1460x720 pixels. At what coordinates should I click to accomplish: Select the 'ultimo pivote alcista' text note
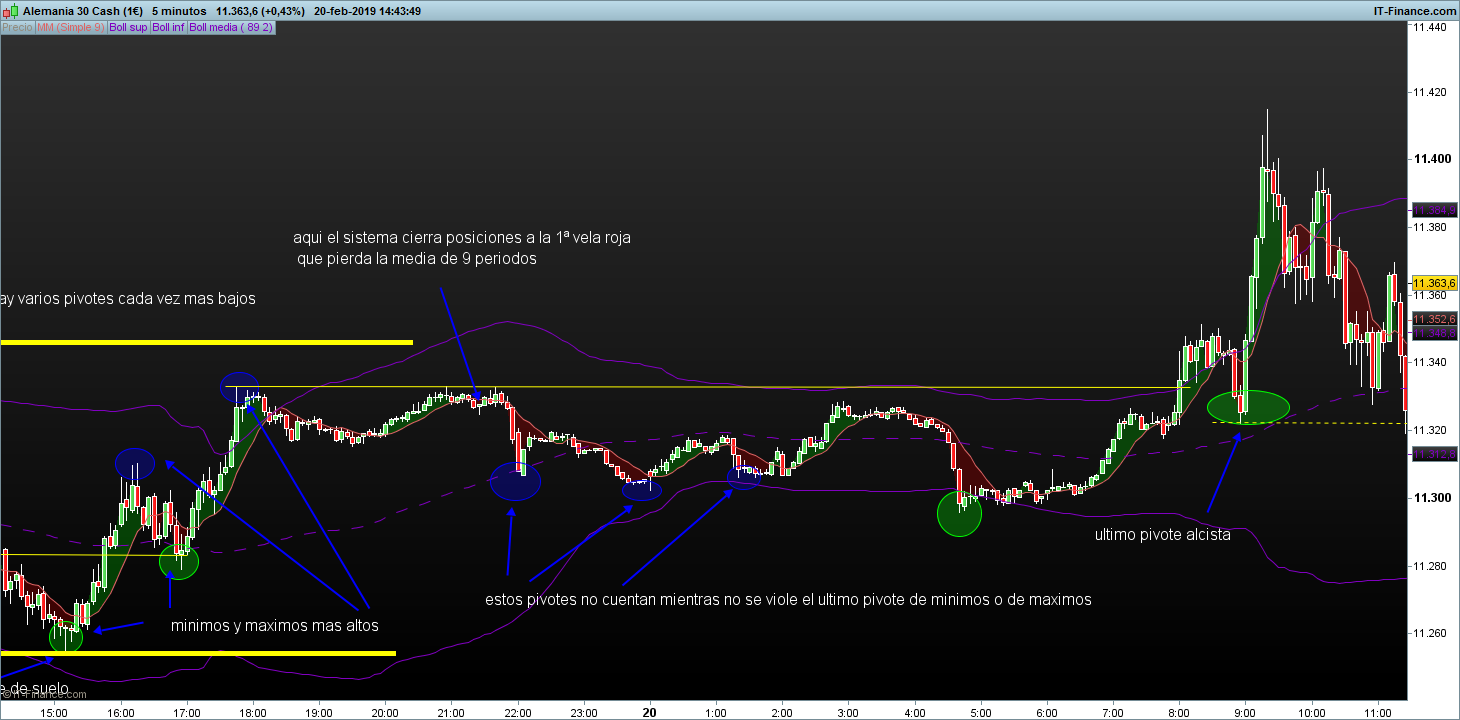coord(1163,535)
